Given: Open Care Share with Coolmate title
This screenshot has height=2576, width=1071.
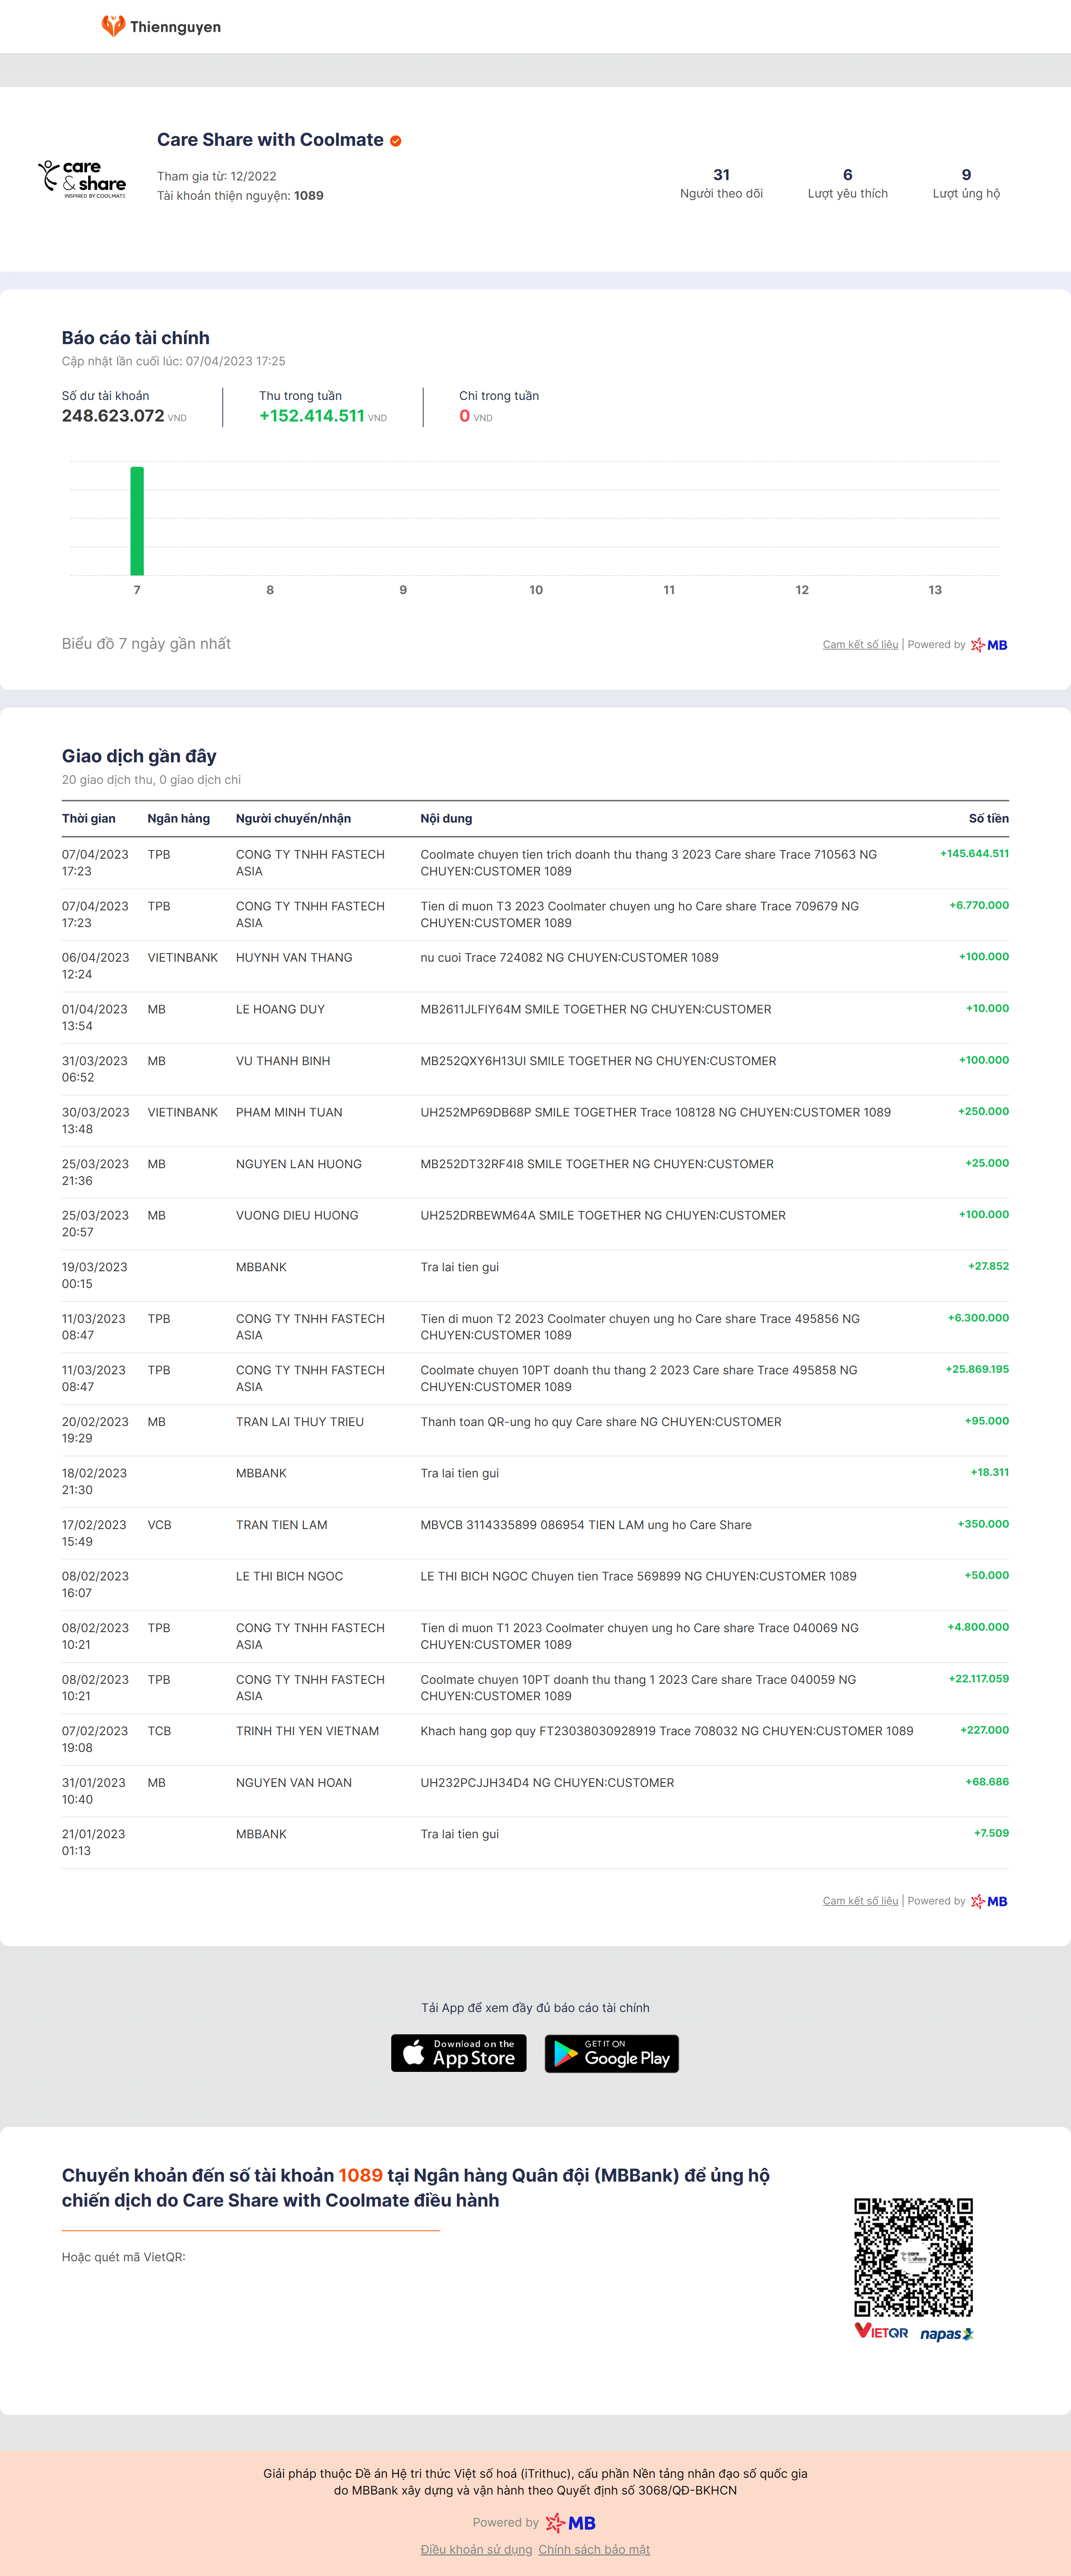Looking at the screenshot, I should (270, 140).
